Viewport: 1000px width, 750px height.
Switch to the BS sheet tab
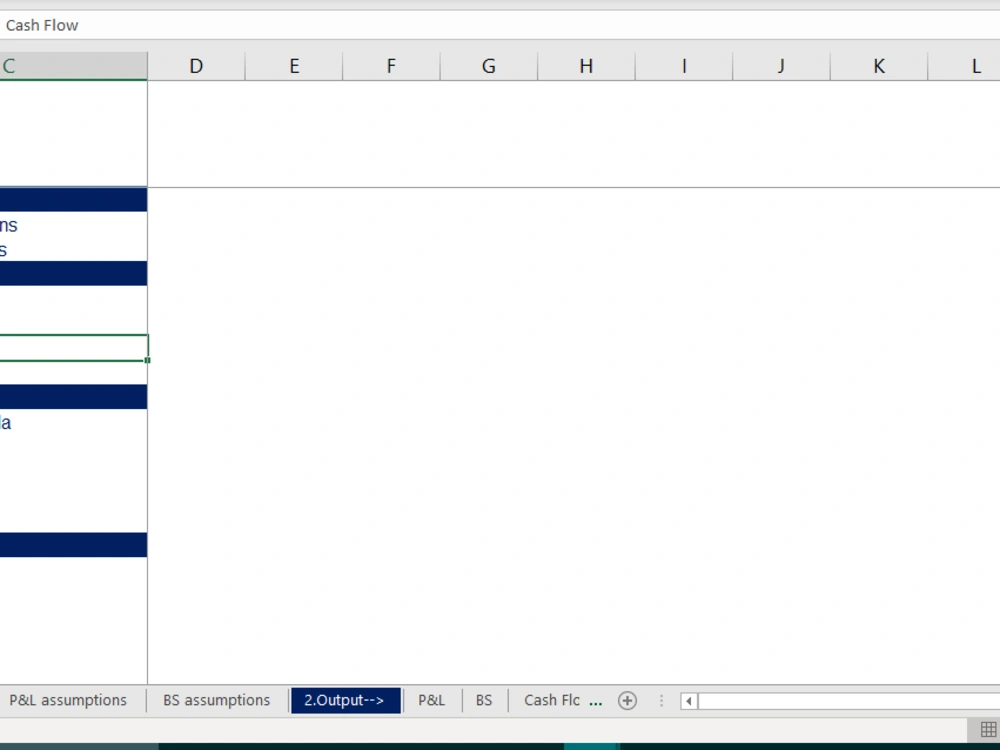[x=484, y=700]
